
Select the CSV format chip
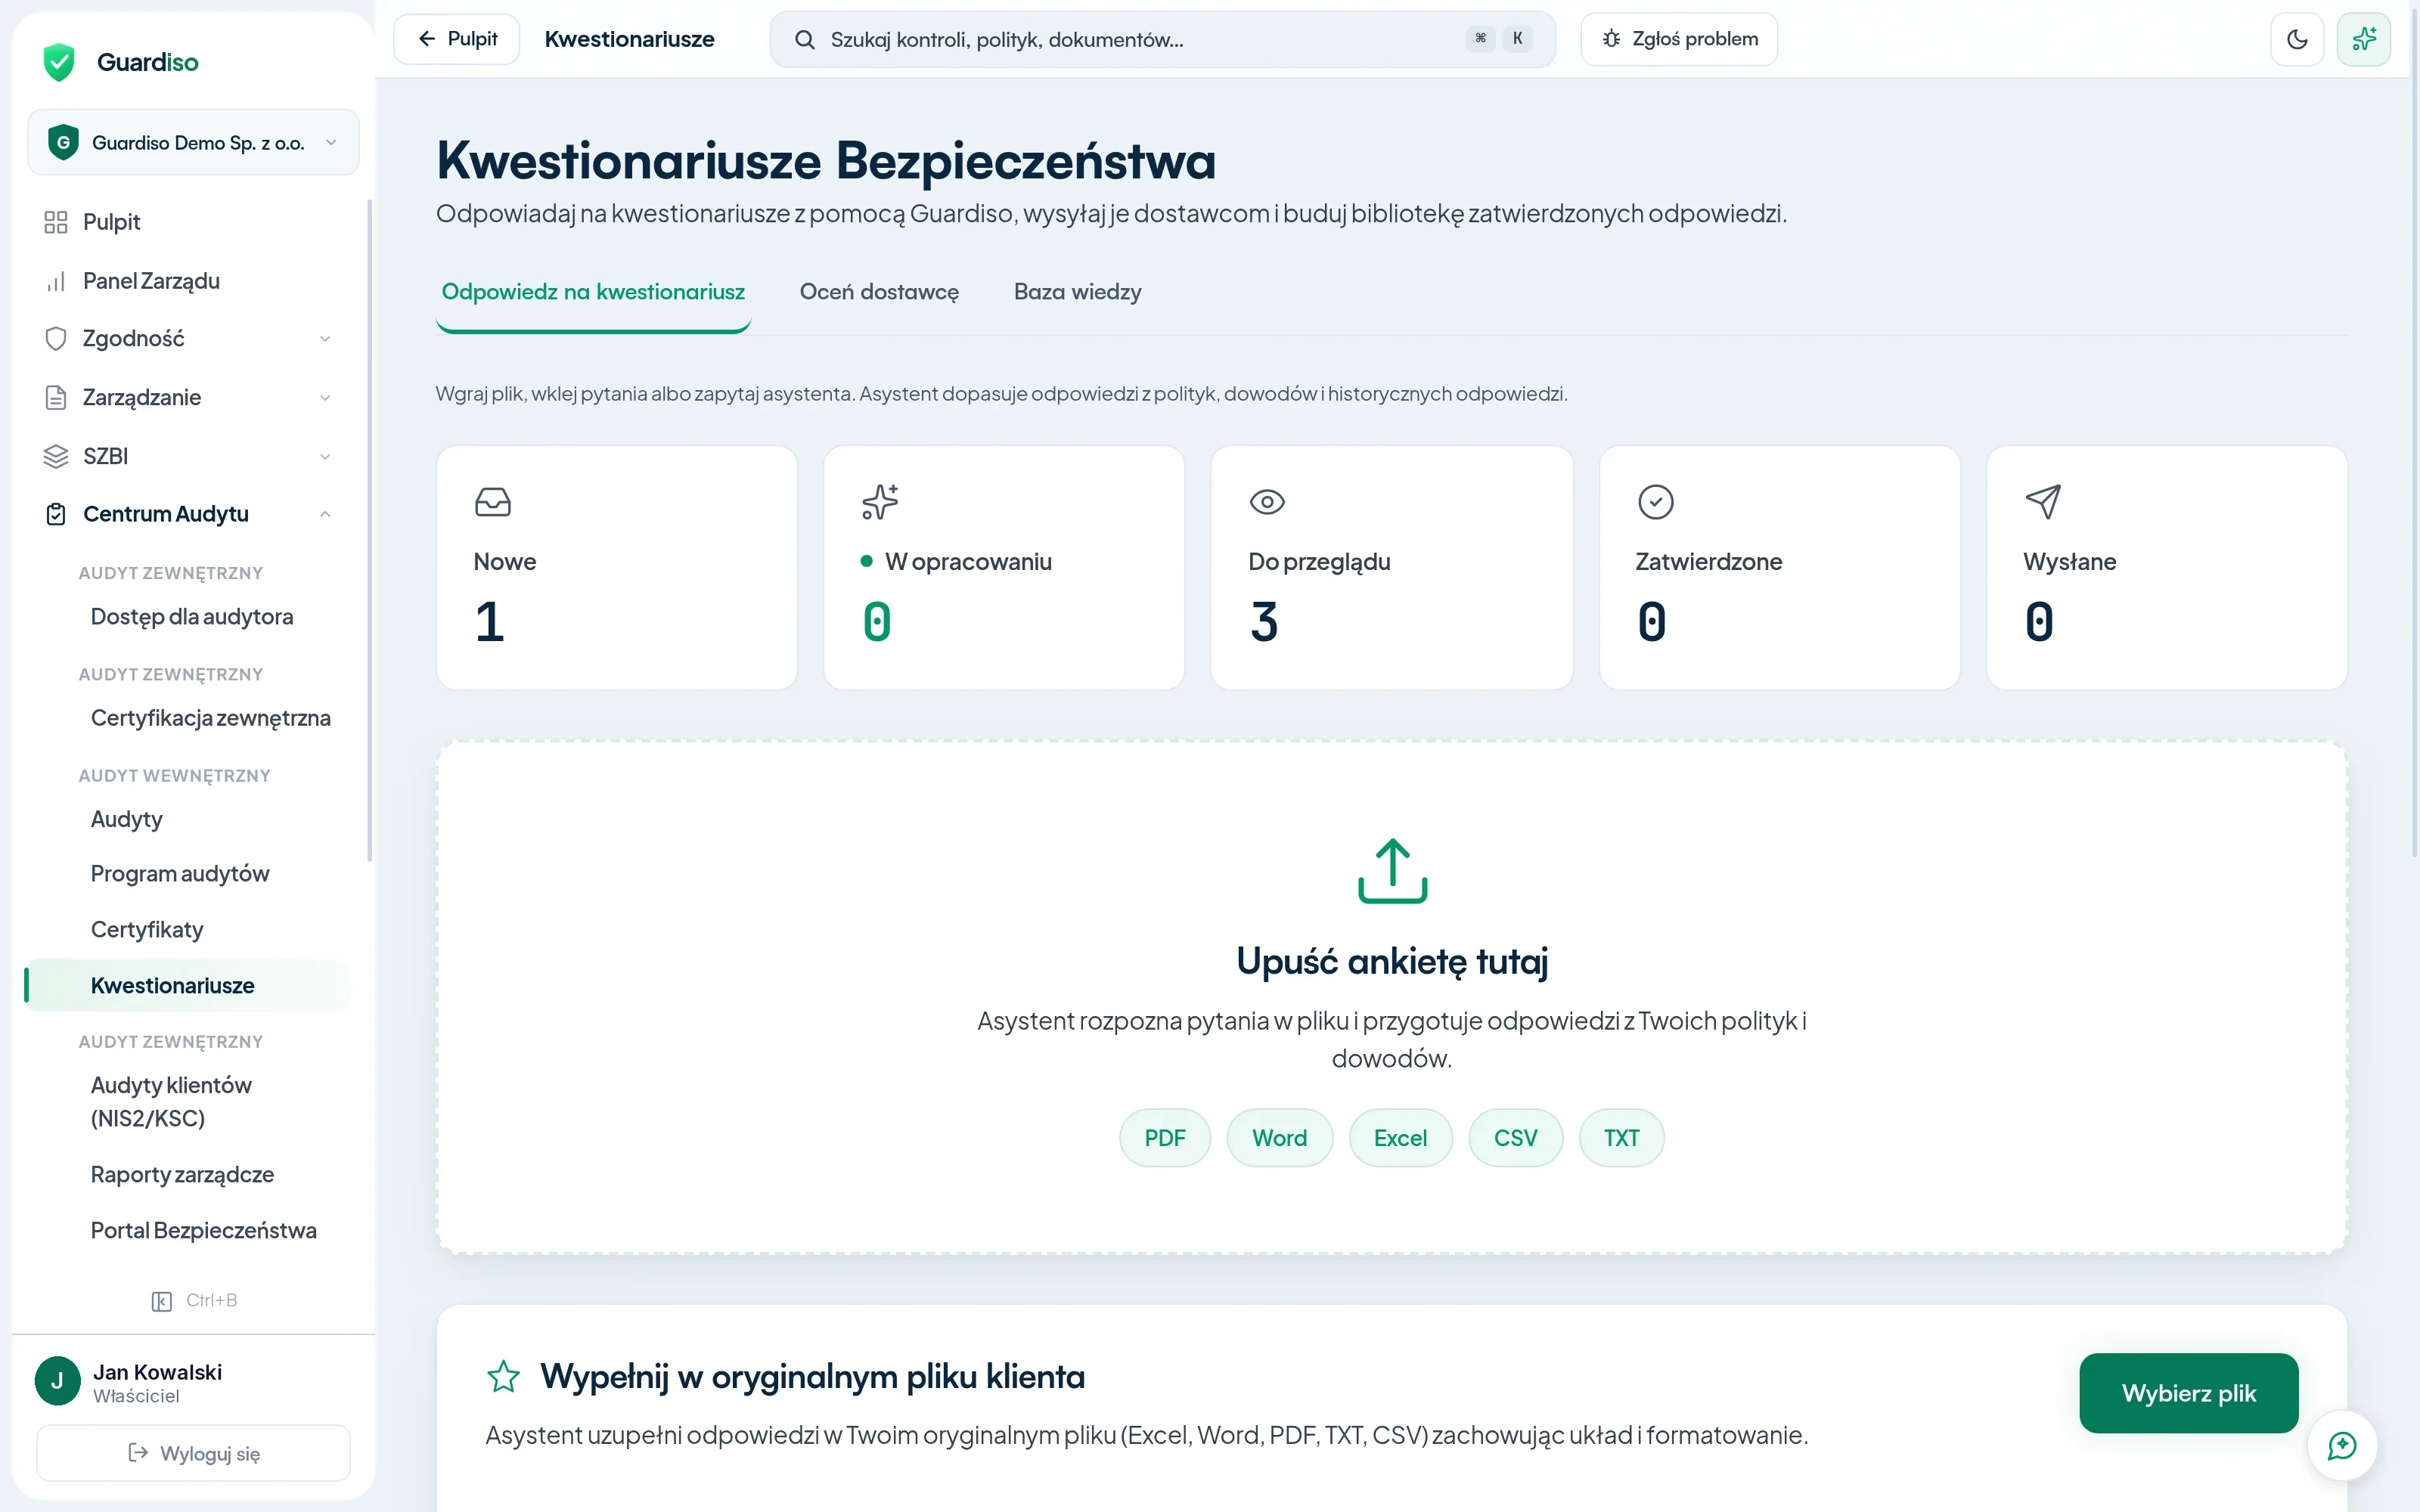(1515, 1138)
